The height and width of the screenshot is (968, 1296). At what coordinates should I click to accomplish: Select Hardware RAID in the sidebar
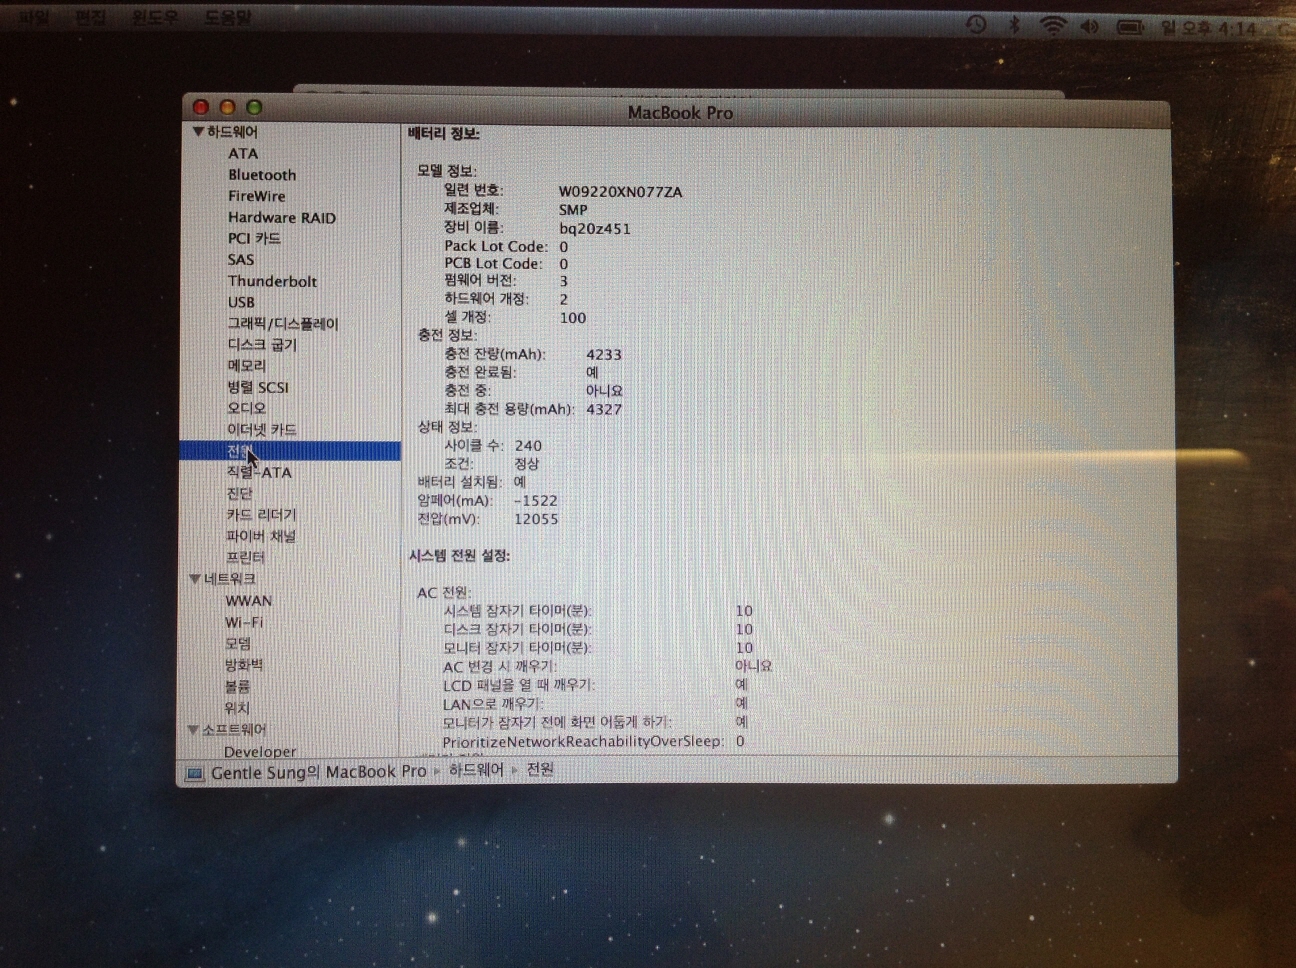point(281,217)
